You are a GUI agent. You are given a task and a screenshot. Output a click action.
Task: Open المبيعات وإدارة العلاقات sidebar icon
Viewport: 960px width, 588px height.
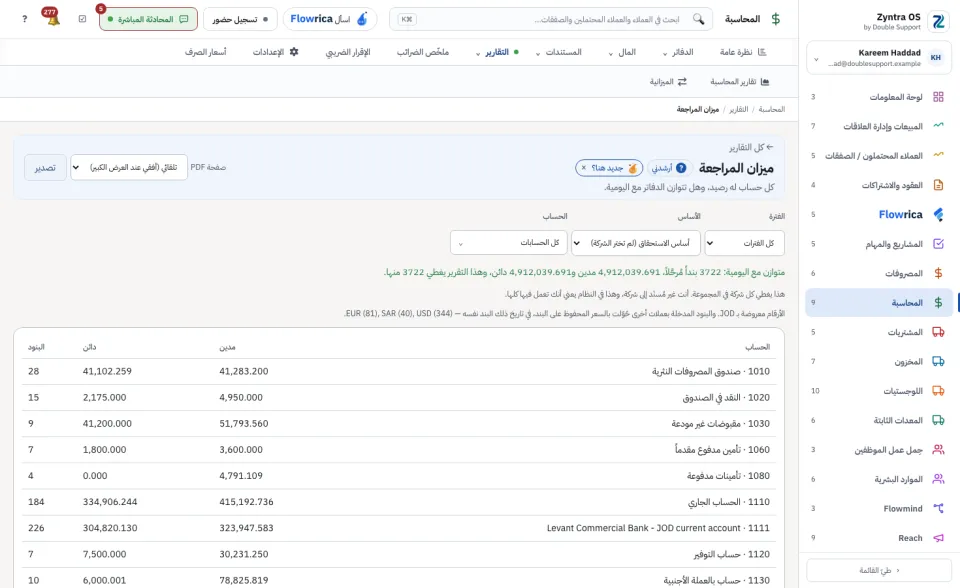coord(938,126)
